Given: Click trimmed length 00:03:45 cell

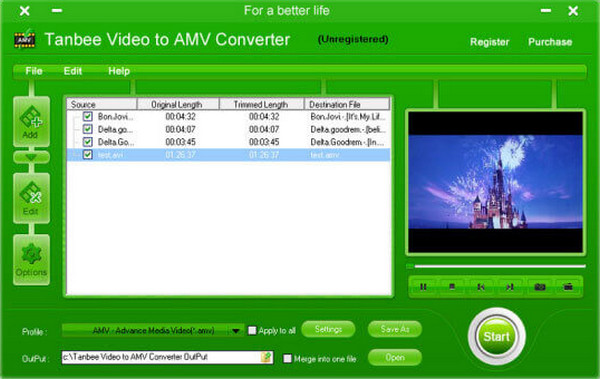Looking at the screenshot, I should 264,142.
